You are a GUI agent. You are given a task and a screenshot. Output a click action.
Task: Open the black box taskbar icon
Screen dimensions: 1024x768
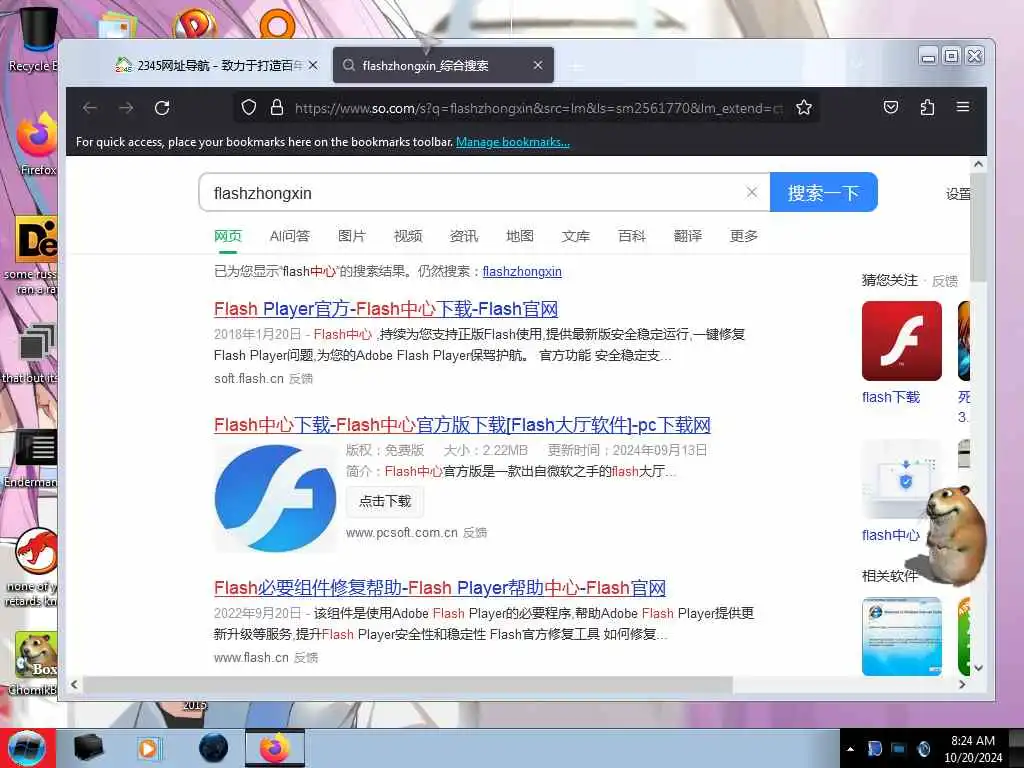click(x=88, y=748)
